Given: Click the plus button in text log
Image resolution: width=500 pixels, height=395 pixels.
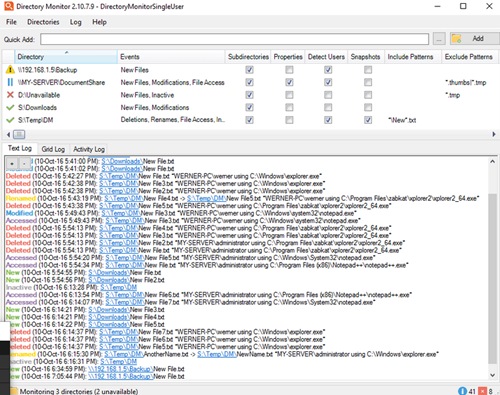Looking at the screenshot, I should click(x=12, y=163).
